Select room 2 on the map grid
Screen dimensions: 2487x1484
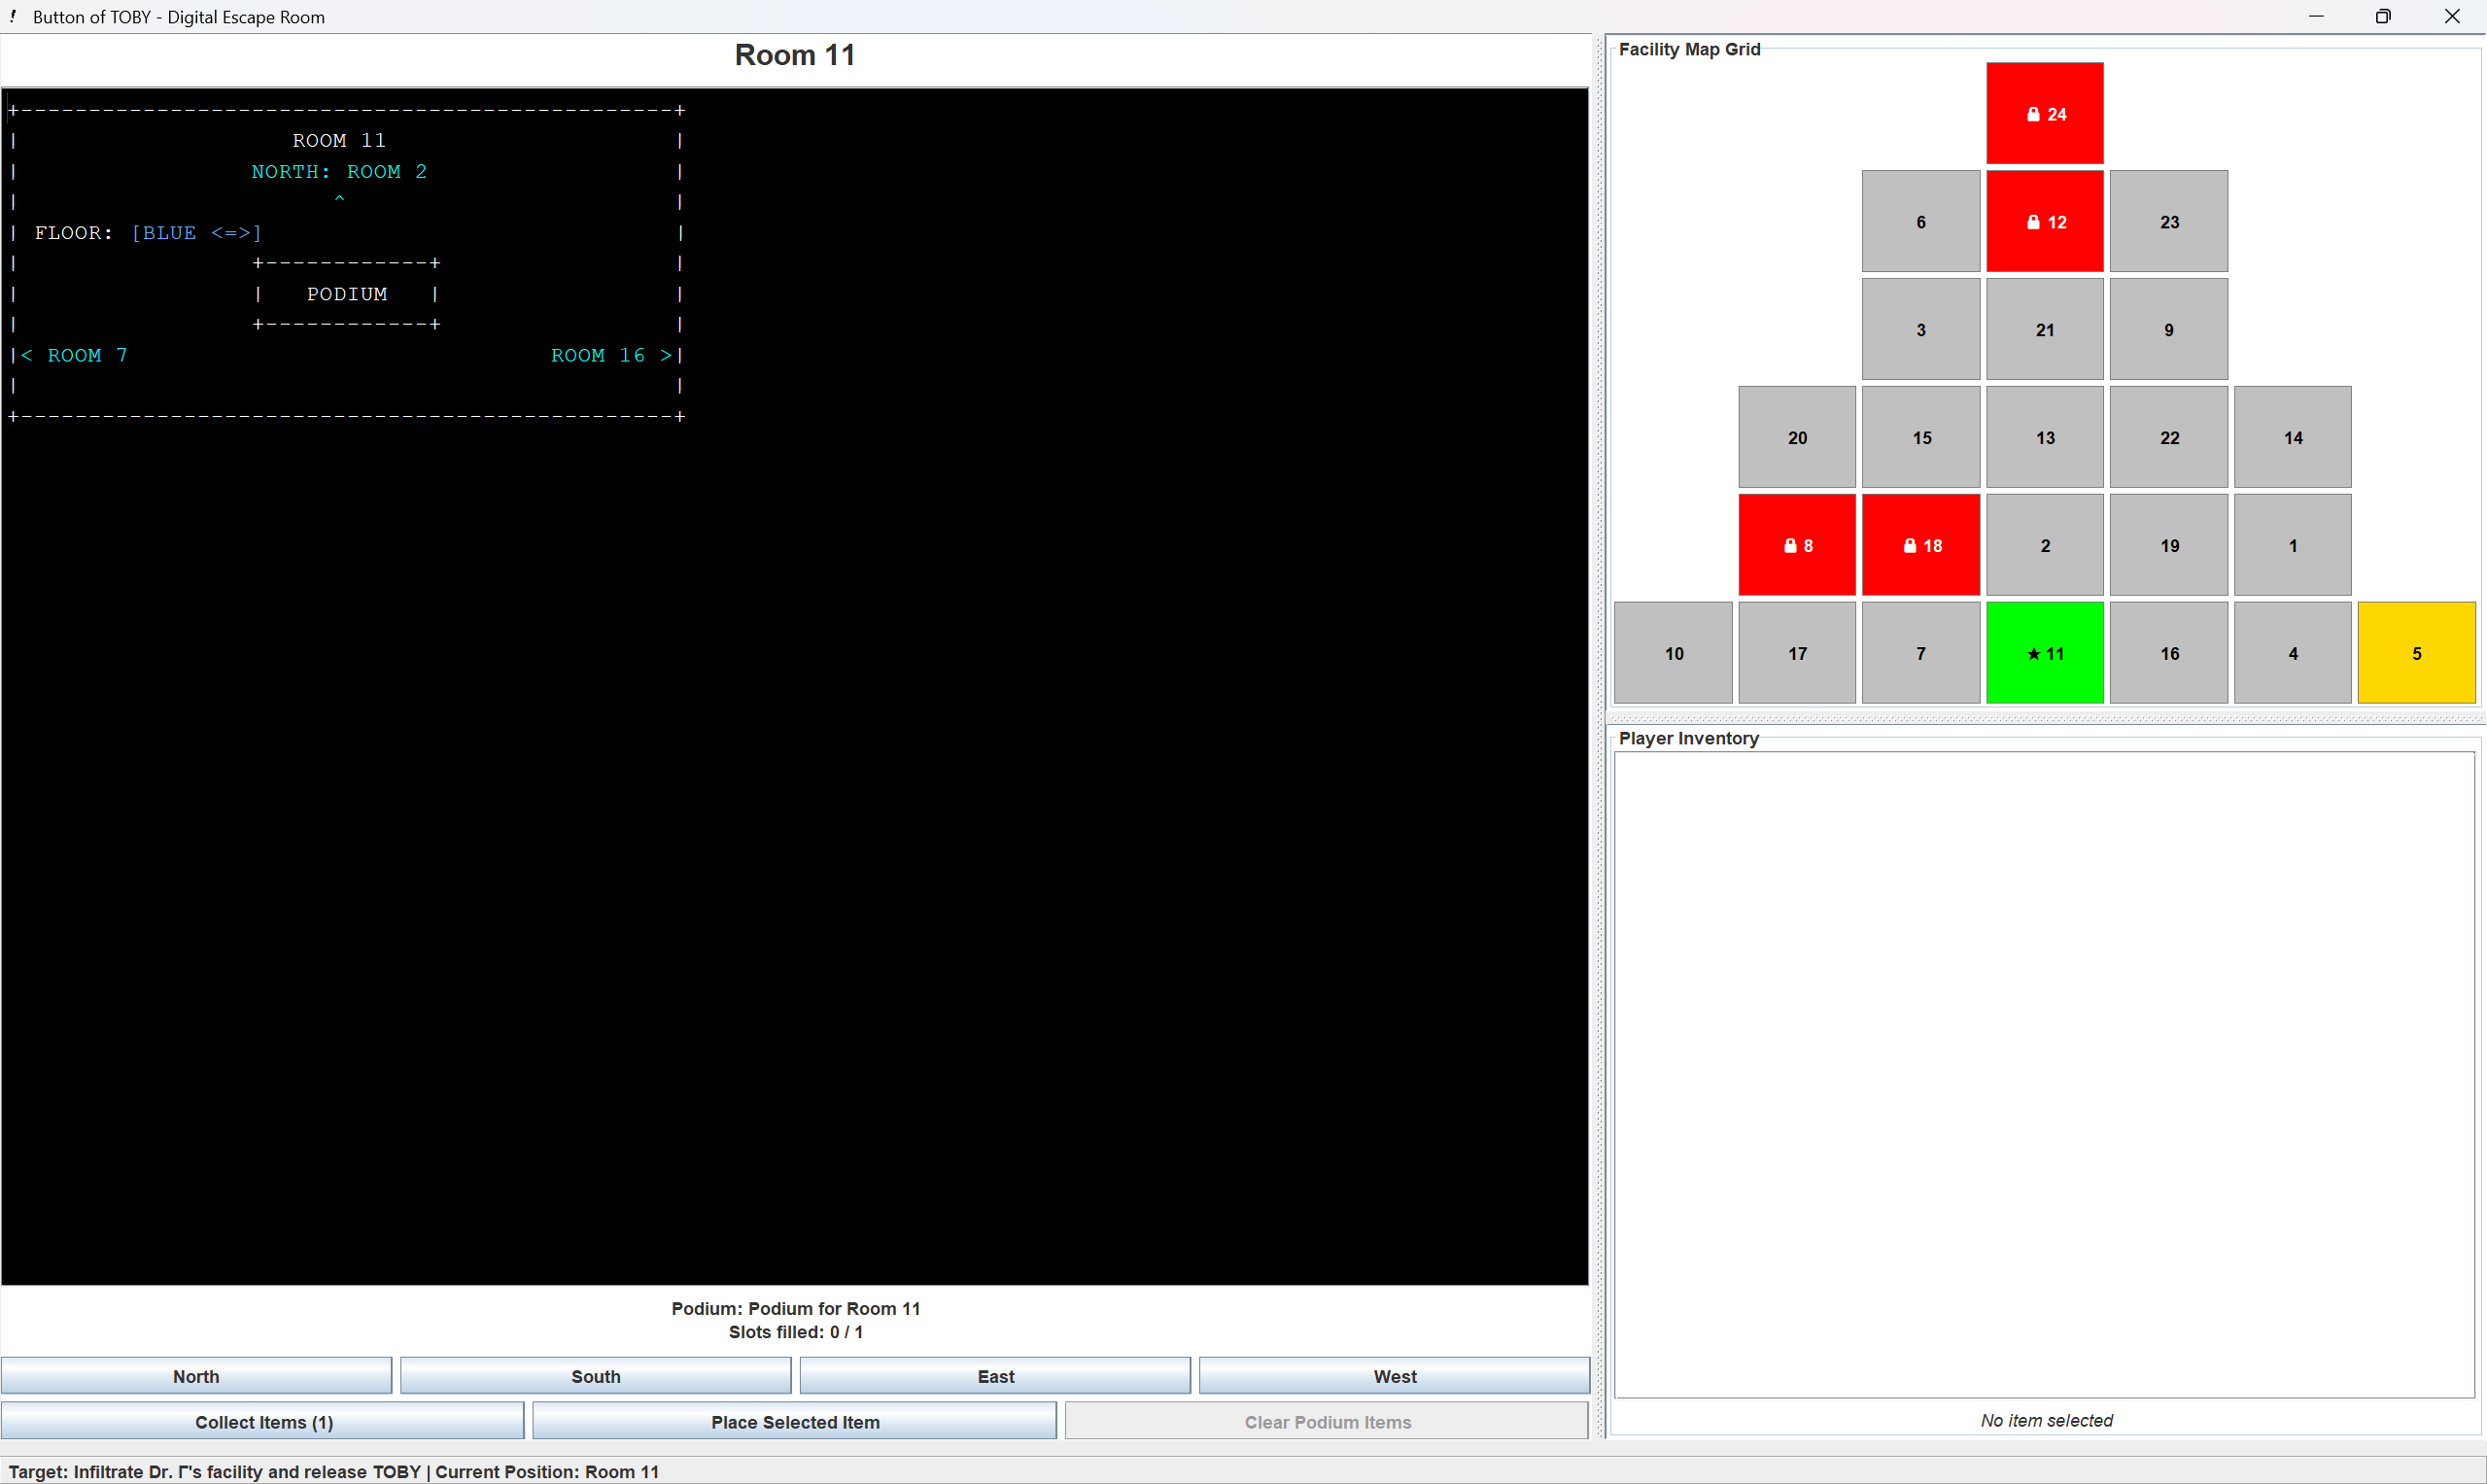click(2044, 545)
